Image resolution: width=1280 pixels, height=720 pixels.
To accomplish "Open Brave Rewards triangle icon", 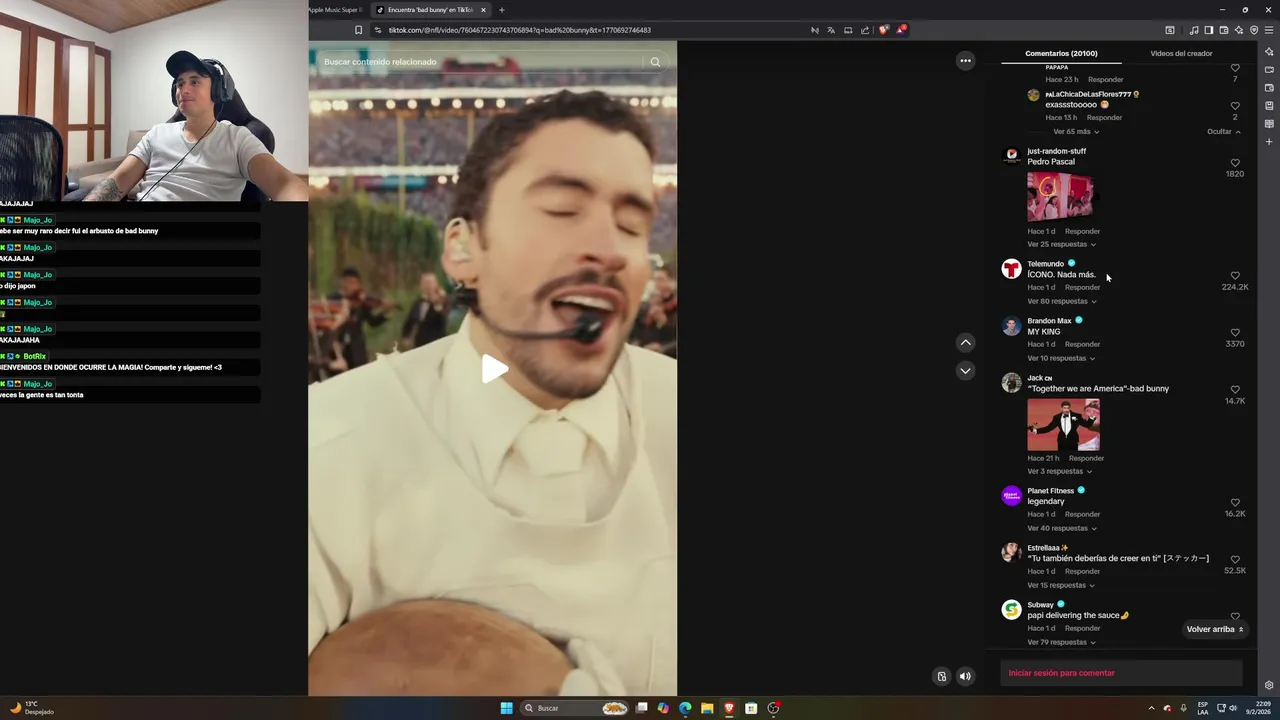I will (x=900, y=30).
